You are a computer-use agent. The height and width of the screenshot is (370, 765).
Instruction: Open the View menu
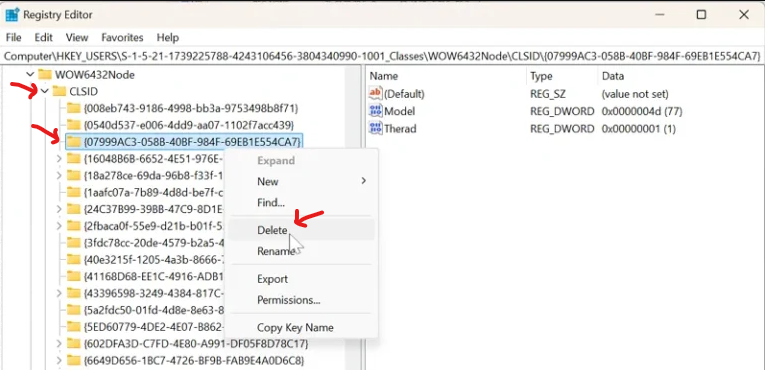(x=77, y=38)
